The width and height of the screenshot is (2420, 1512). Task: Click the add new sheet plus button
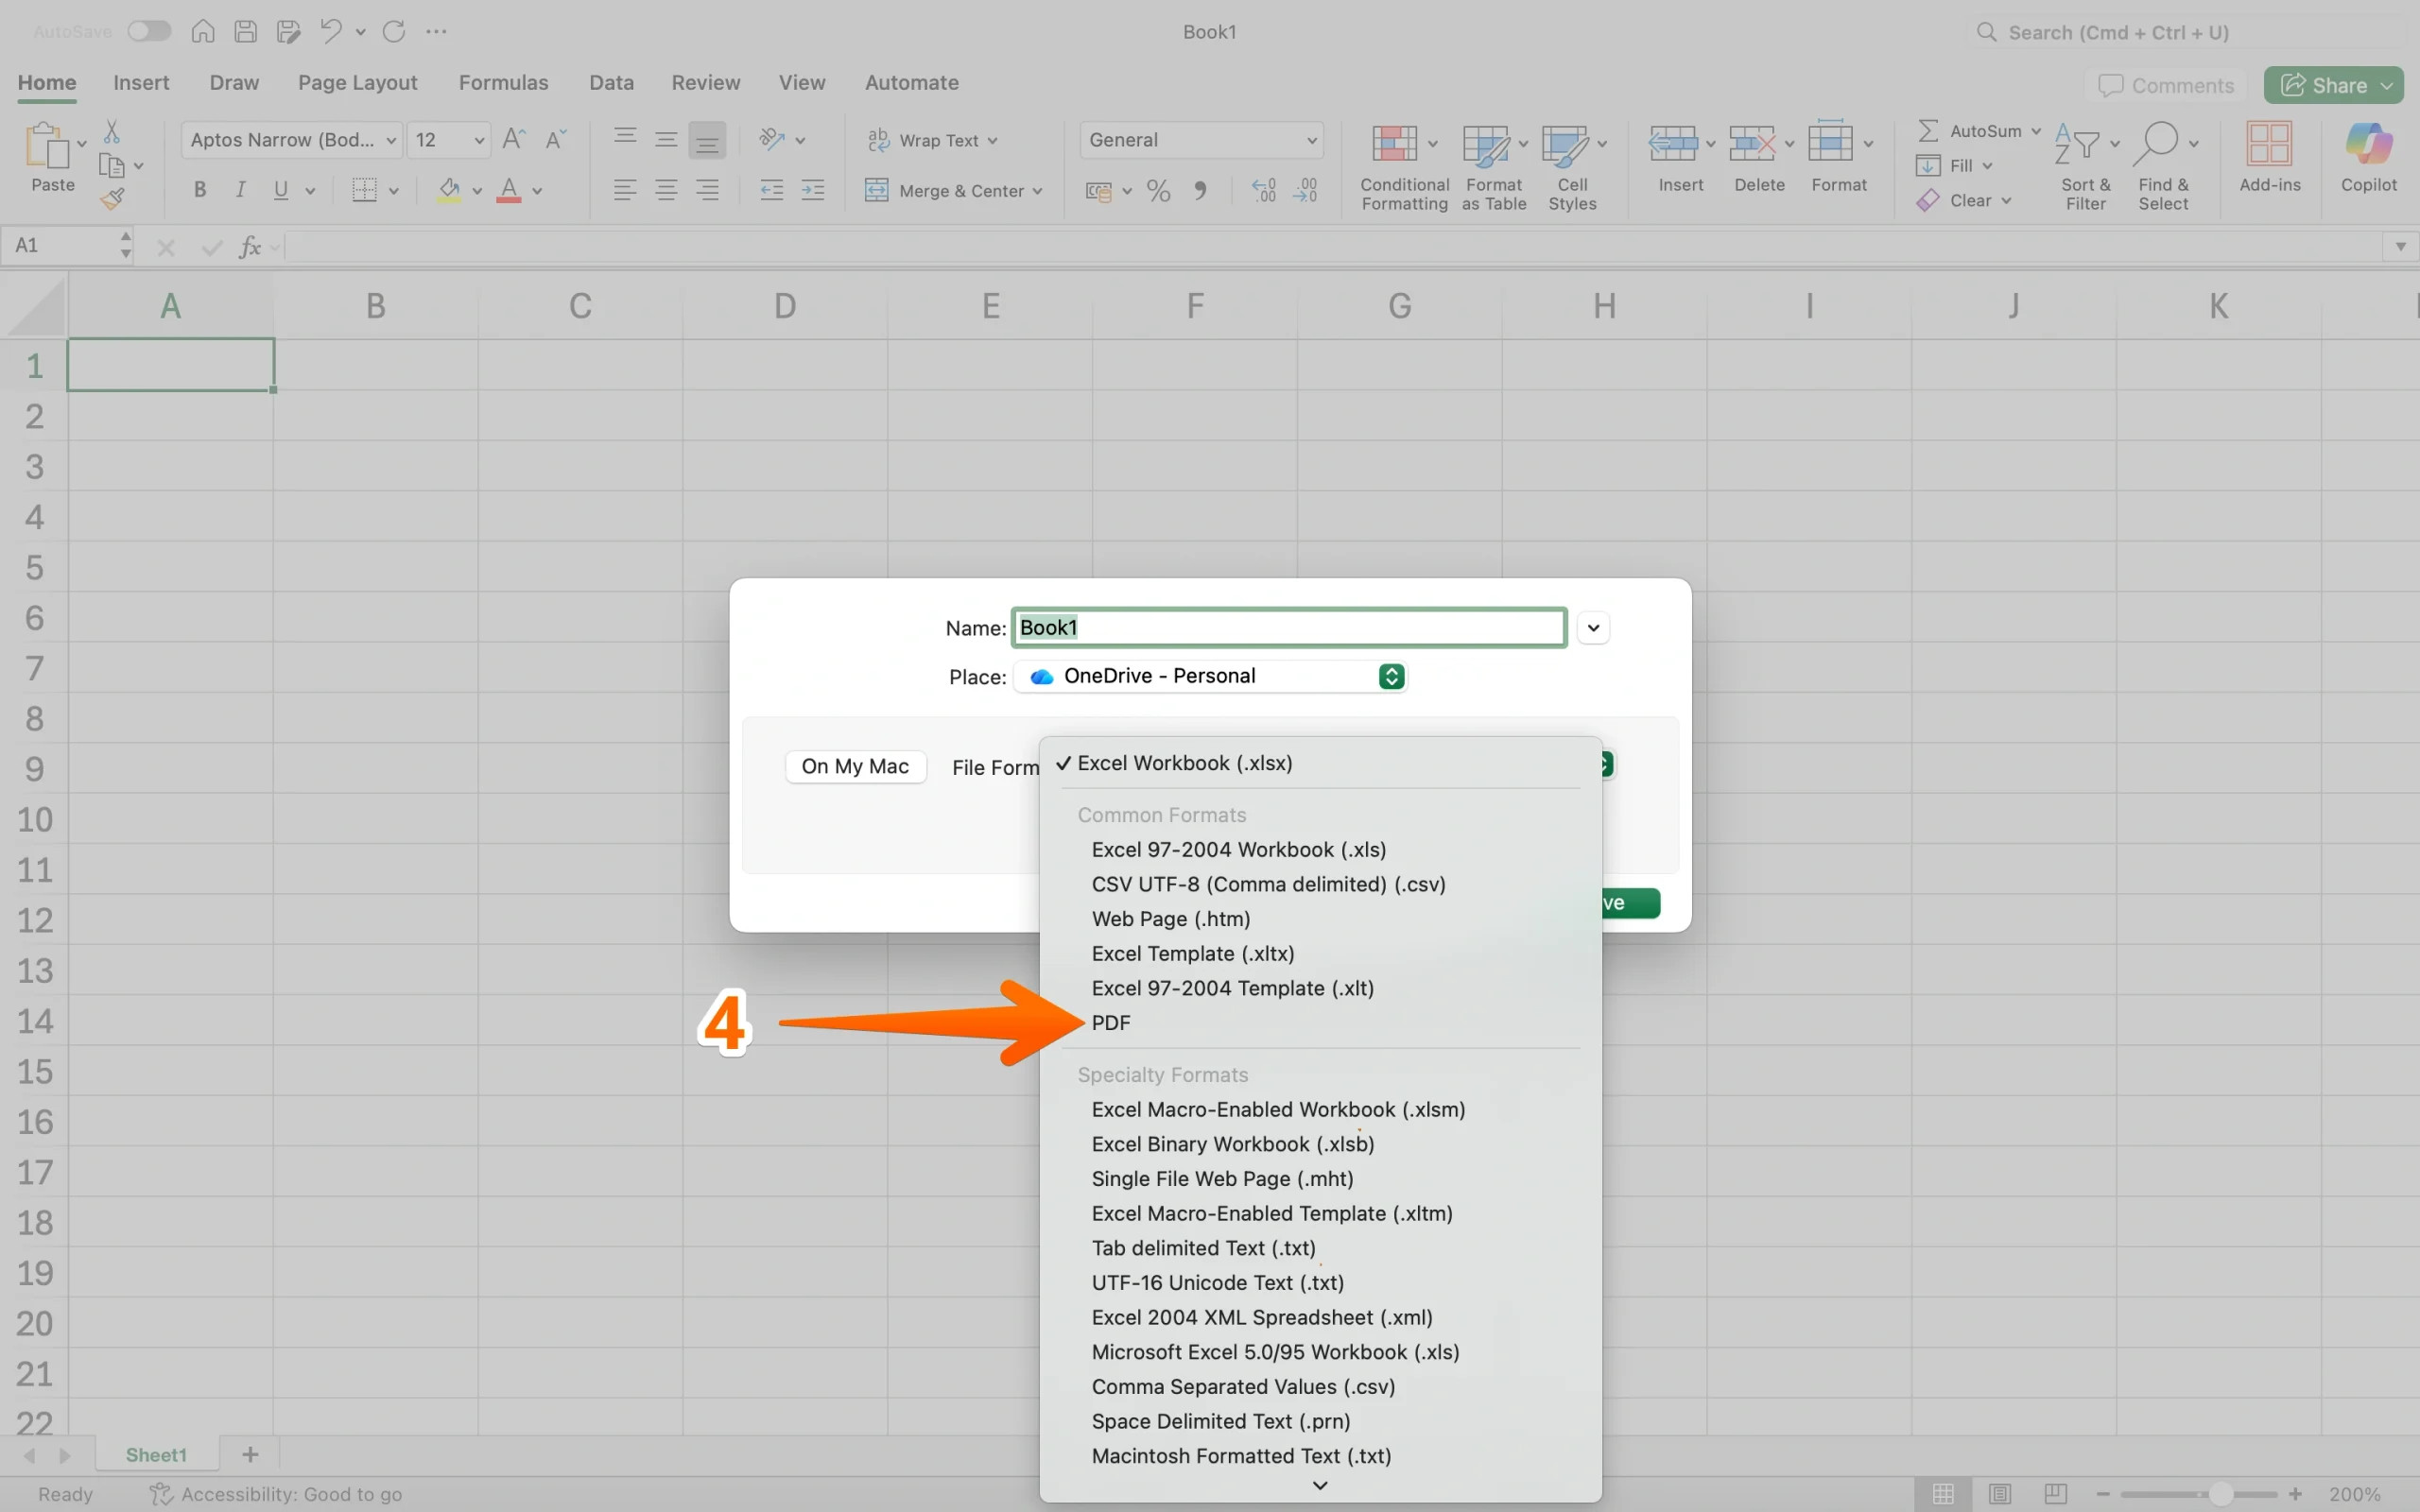pos(250,1454)
